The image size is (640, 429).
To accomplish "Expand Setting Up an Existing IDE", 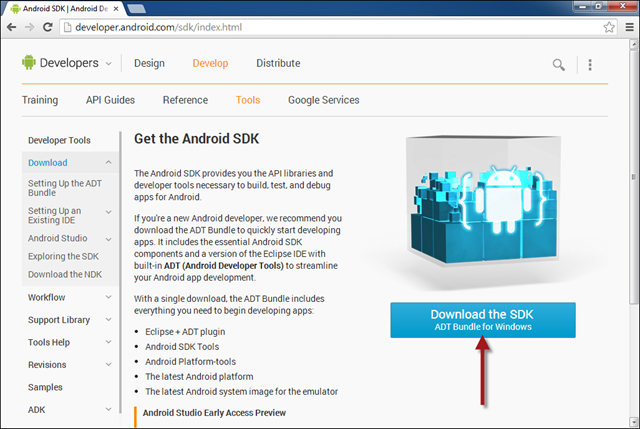I will coord(109,212).
